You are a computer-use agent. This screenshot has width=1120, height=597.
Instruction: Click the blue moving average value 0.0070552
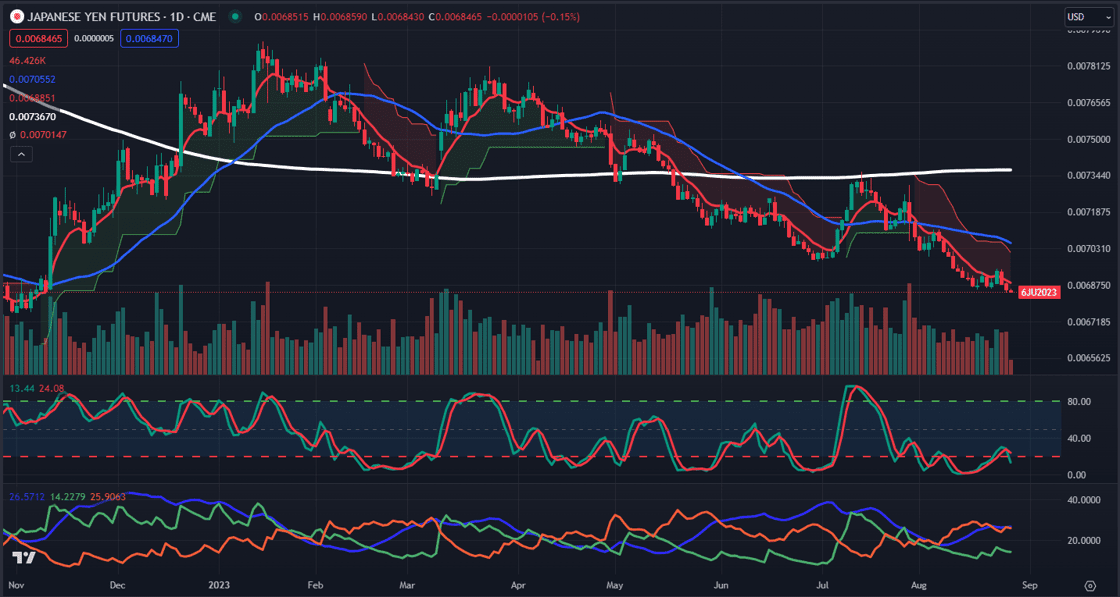pos(33,79)
